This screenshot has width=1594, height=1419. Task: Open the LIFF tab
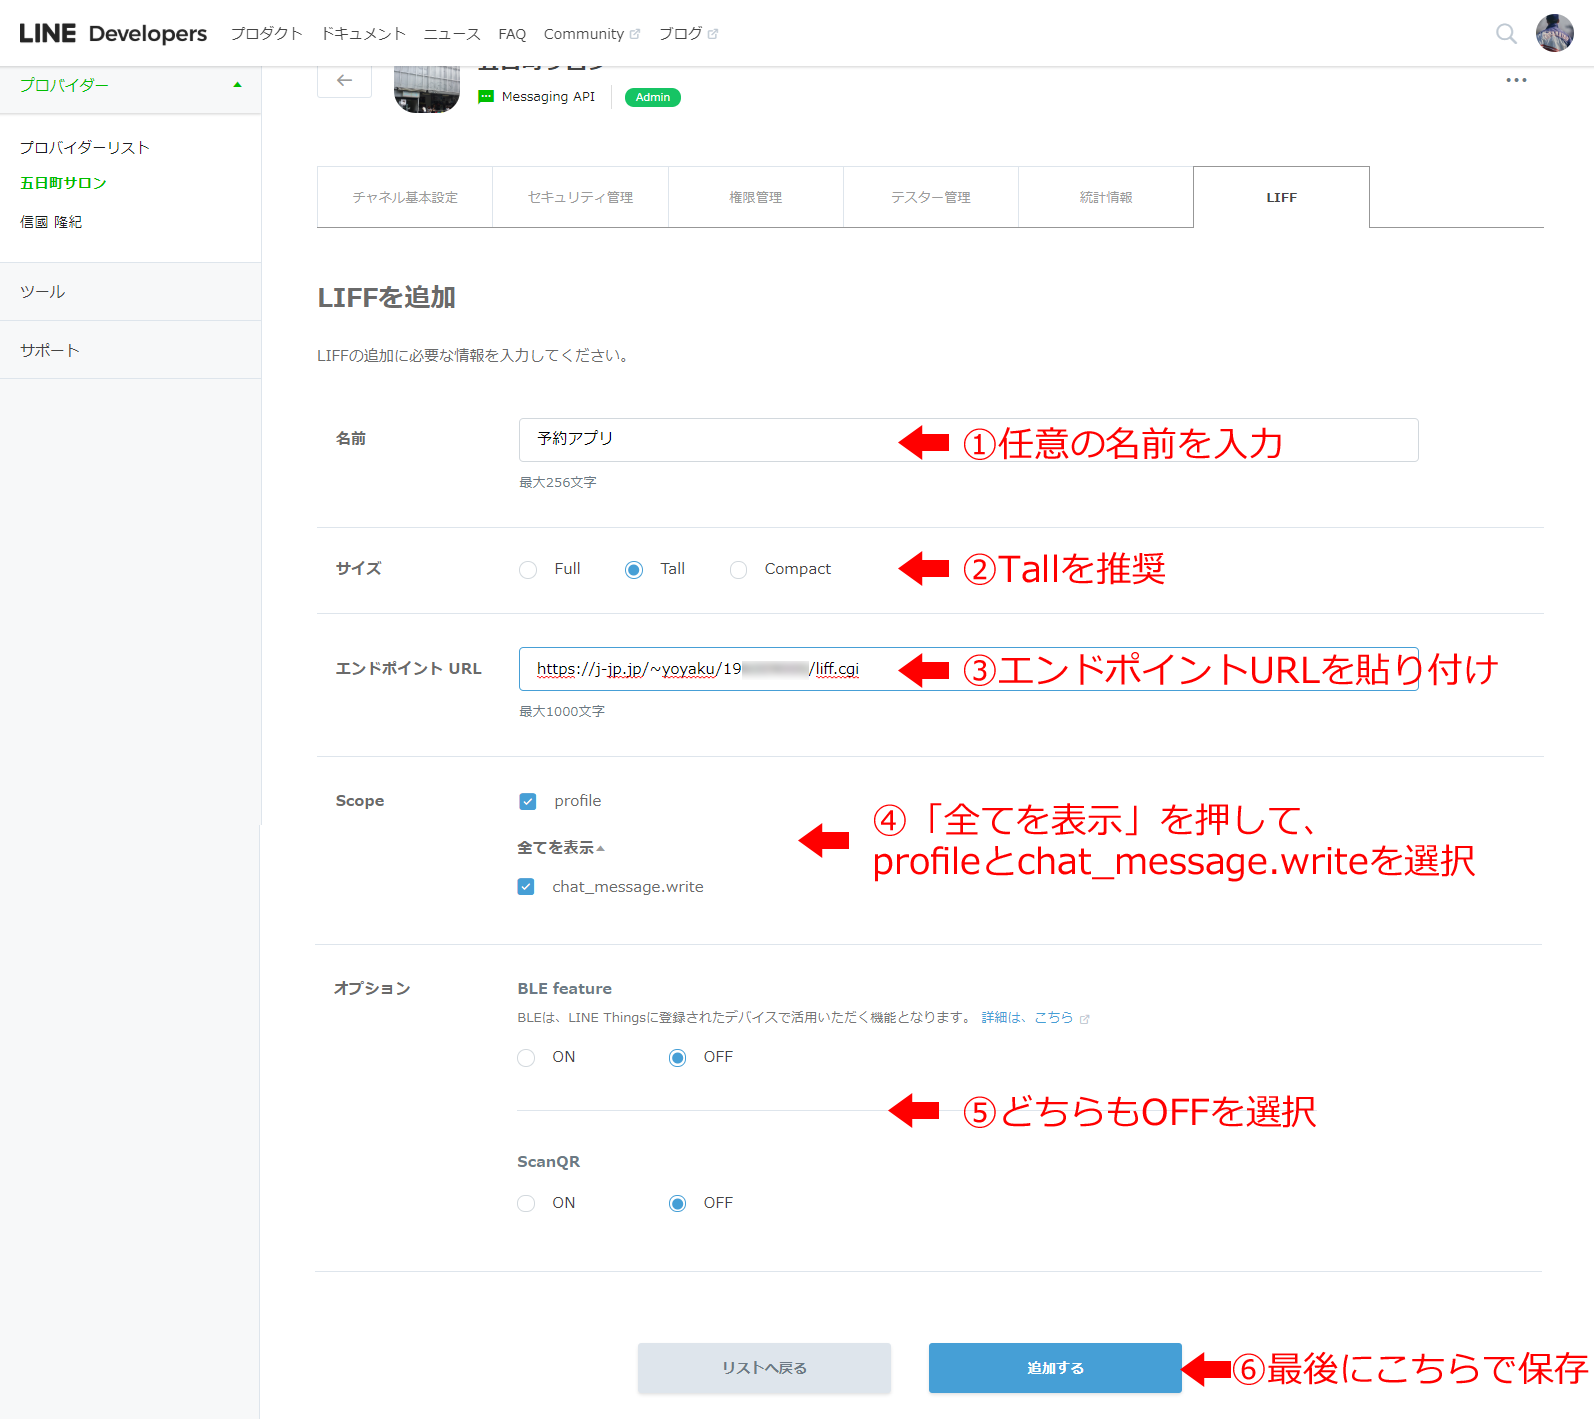coord(1281,197)
